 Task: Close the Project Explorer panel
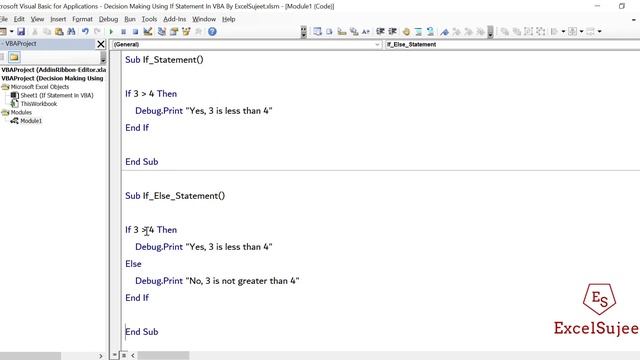(x=101, y=44)
